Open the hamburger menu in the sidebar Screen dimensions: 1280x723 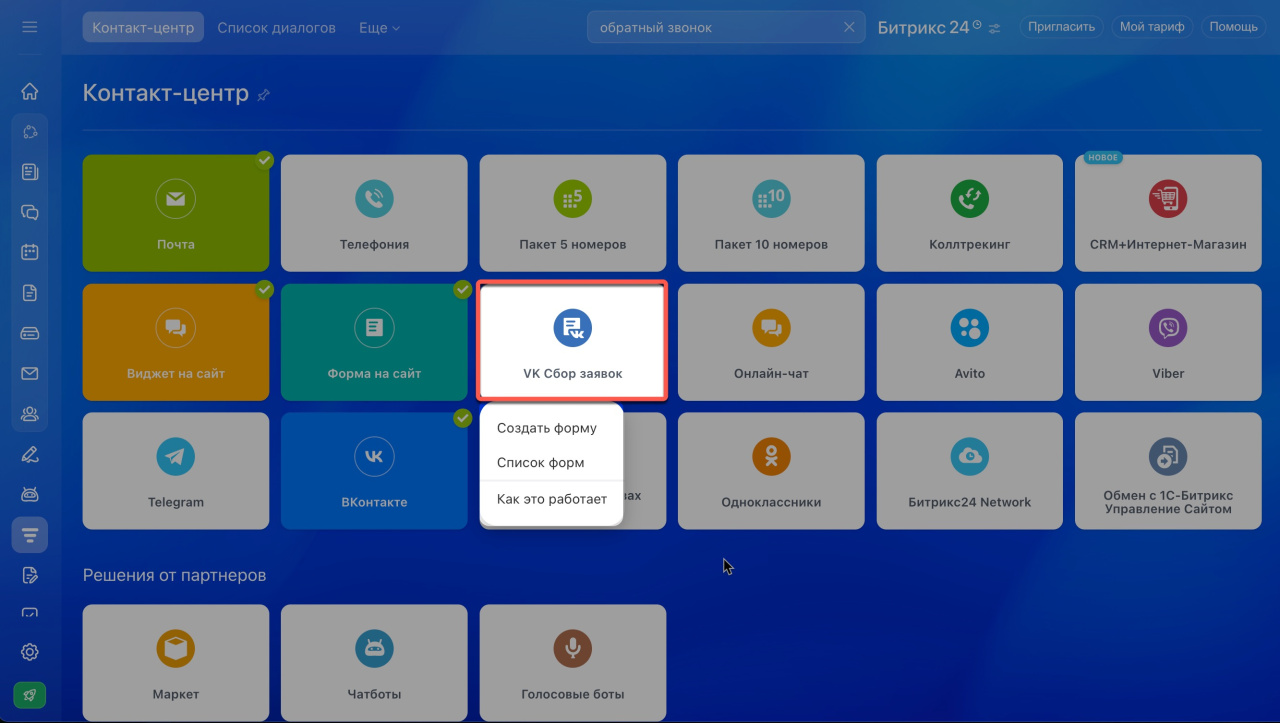30,27
